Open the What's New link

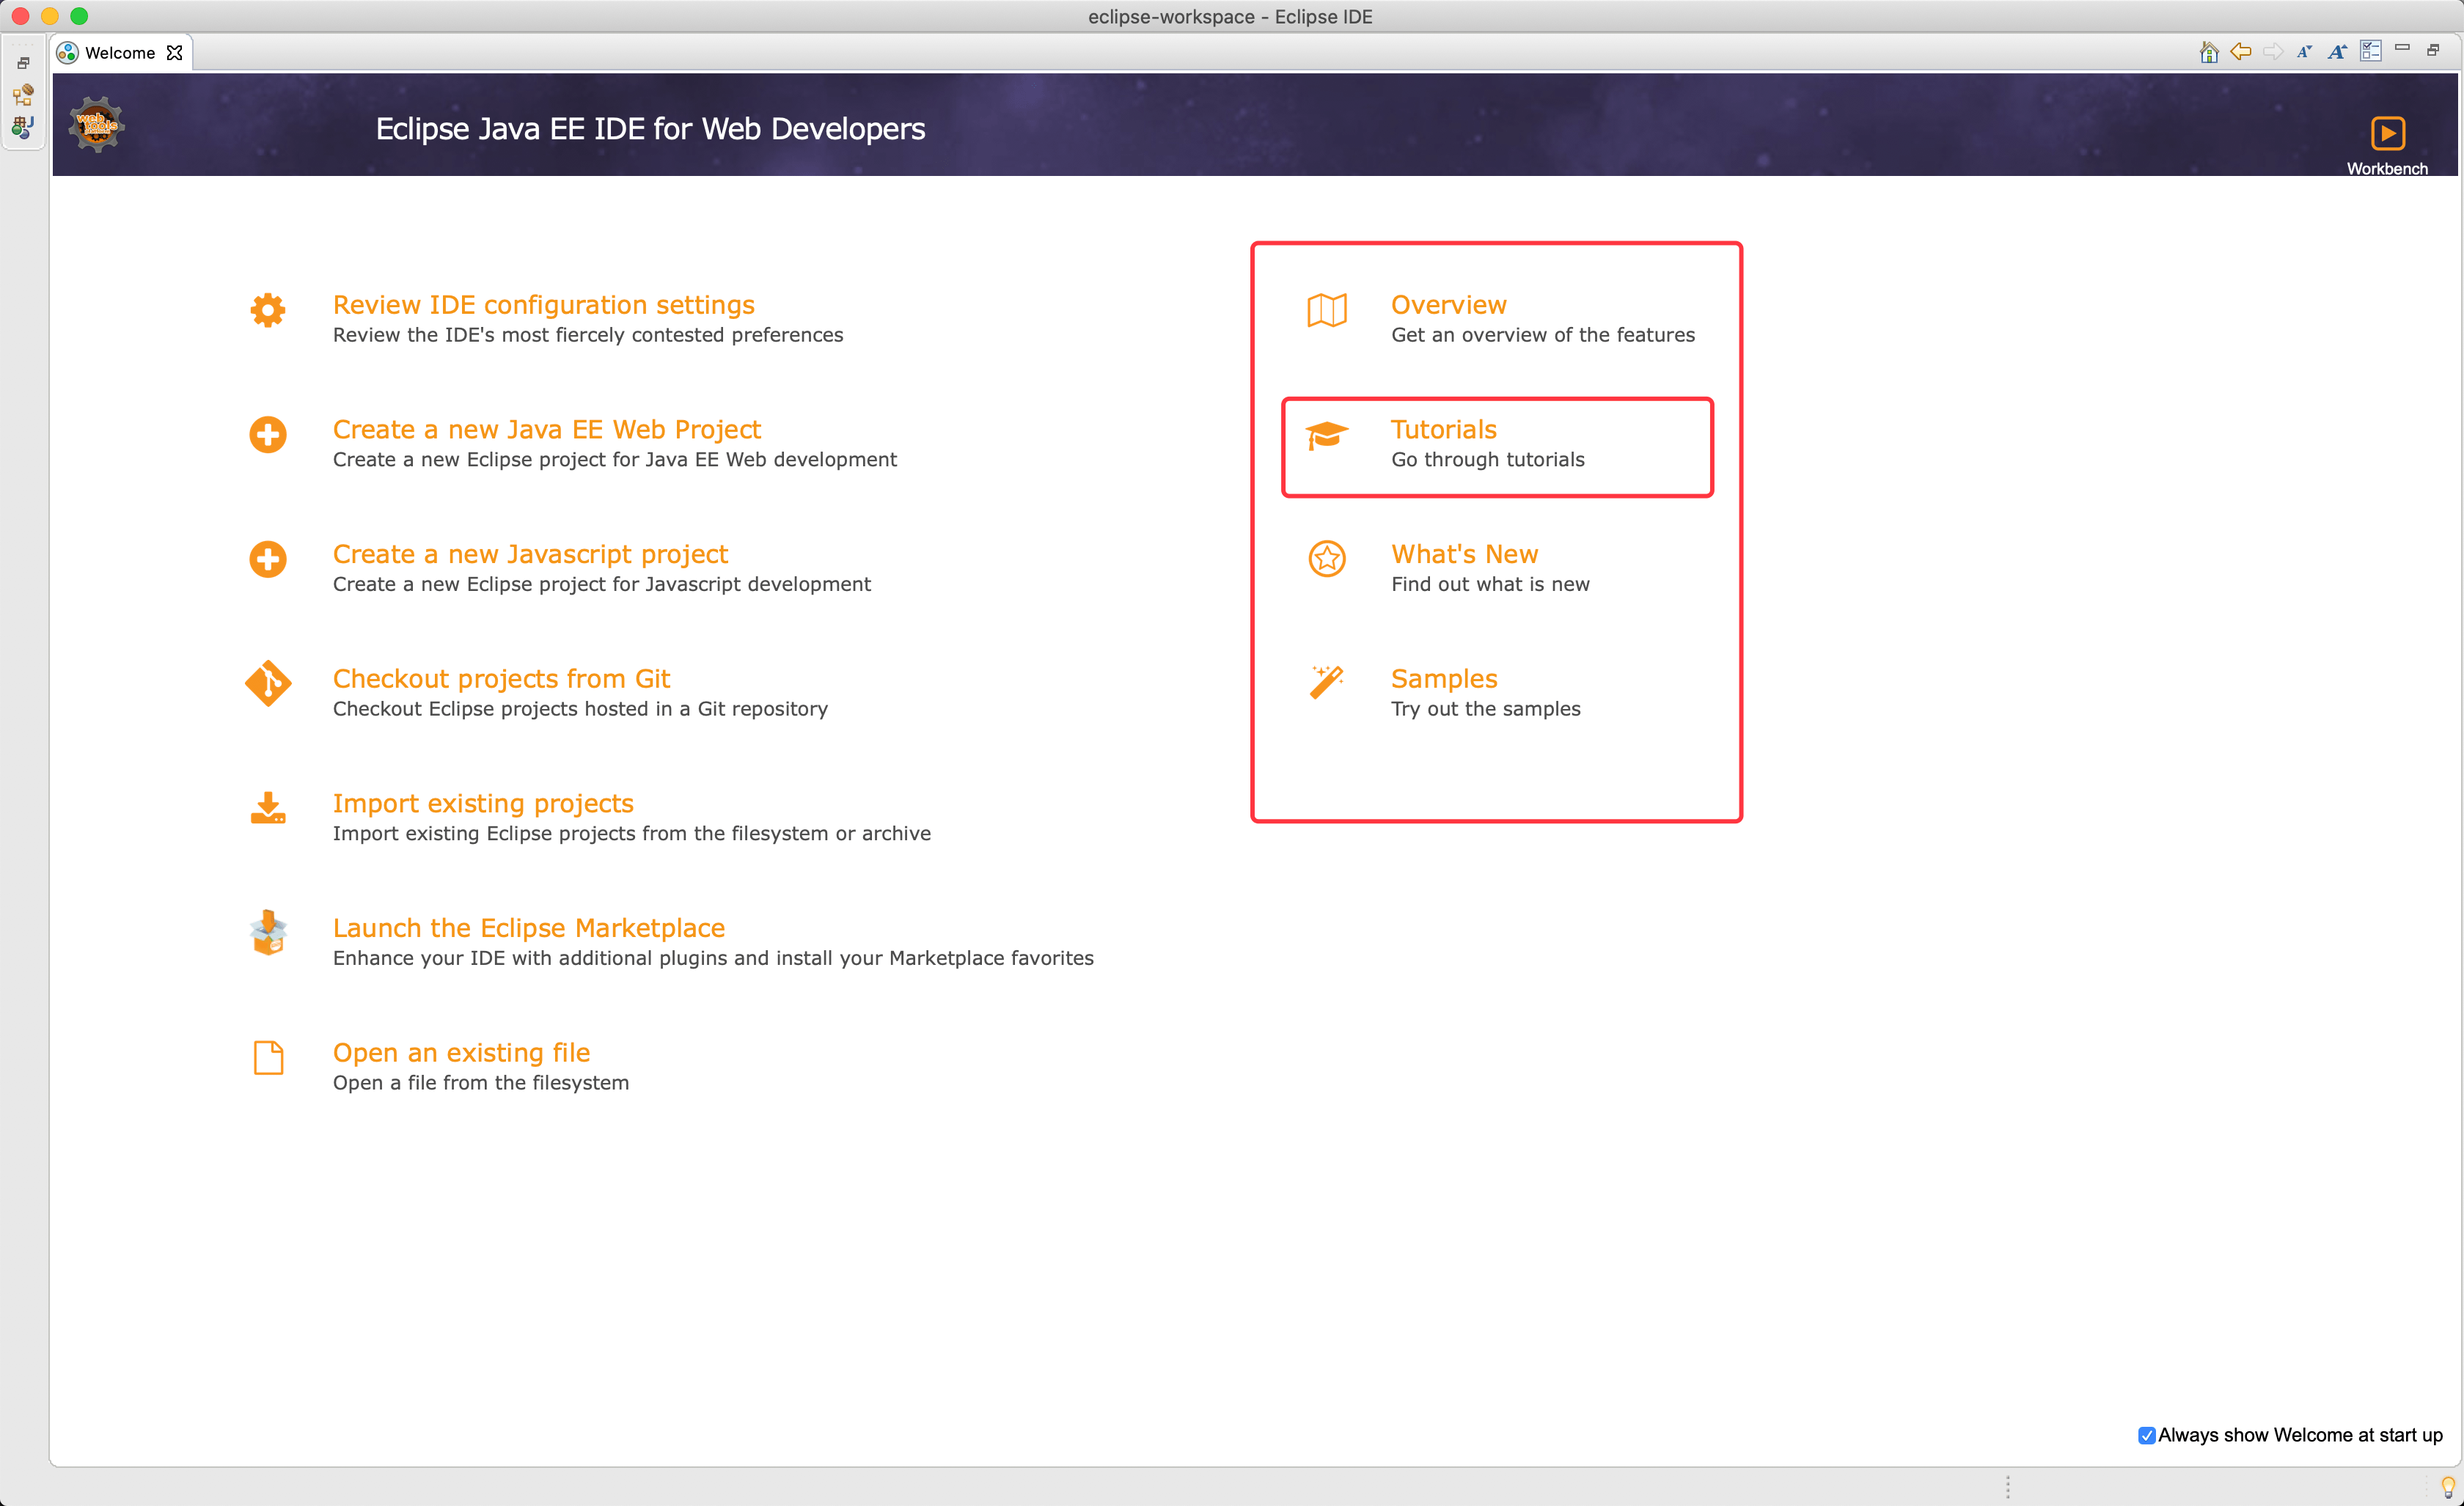point(1464,554)
